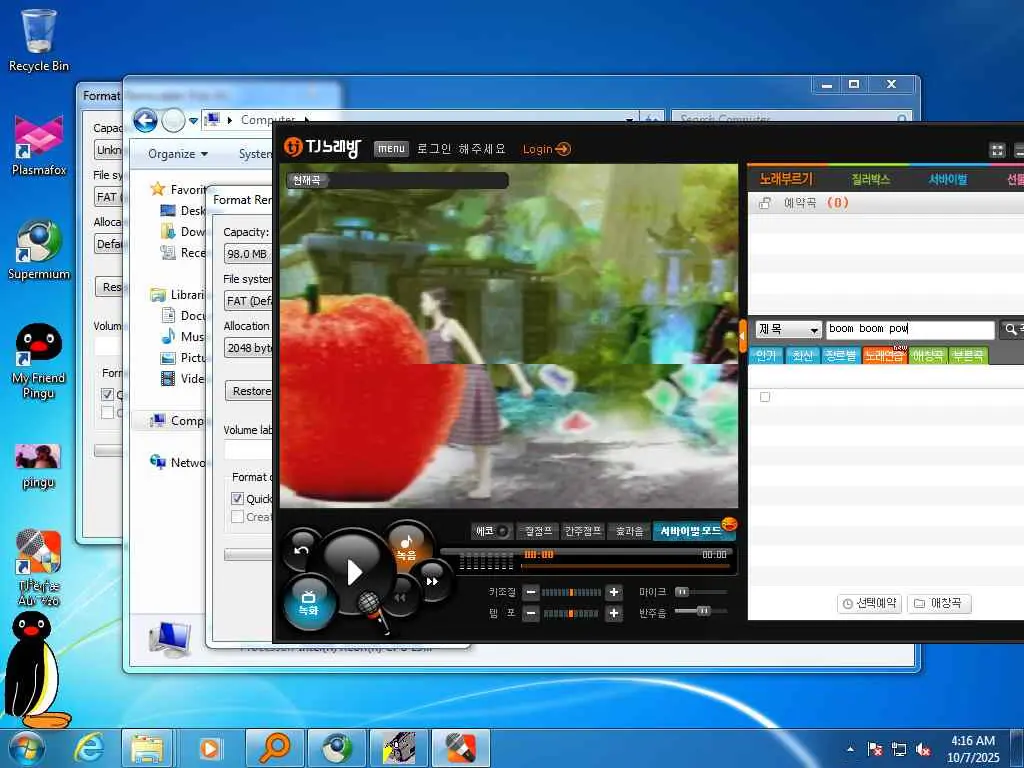Open the Supermium desktop shortcut
The image size is (1024, 768).
click(x=39, y=250)
